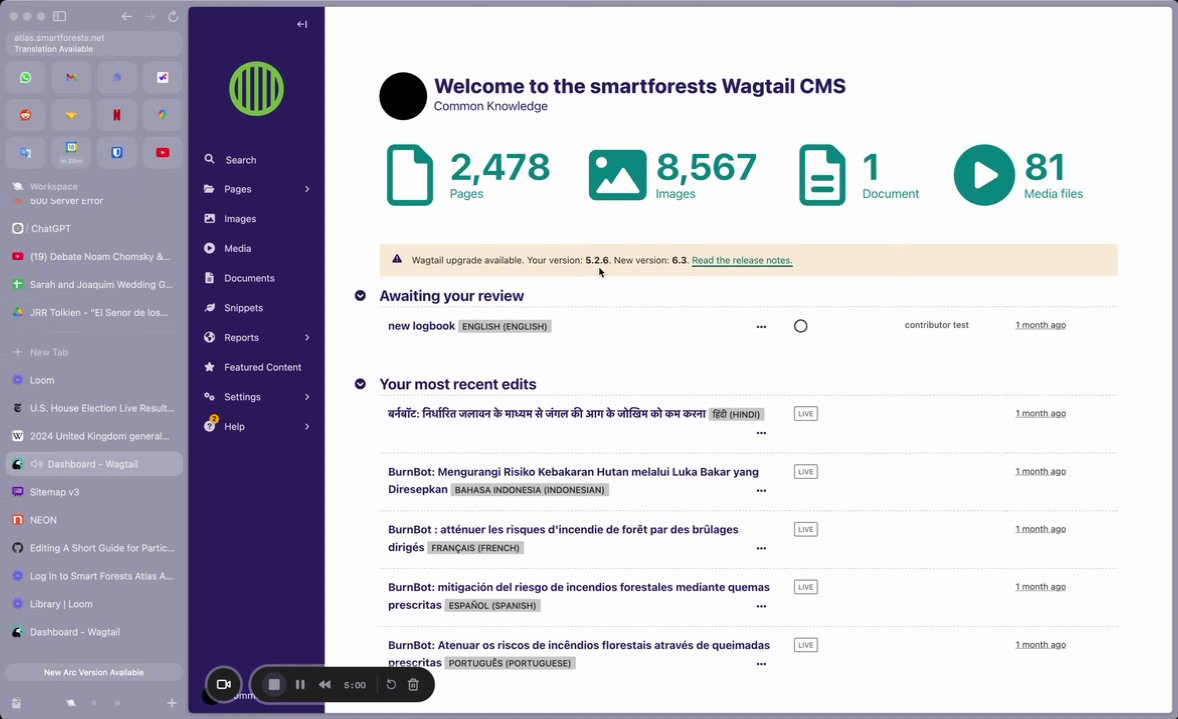Click New Arc Version Available banner
This screenshot has width=1178, height=719.
point(94,672)
